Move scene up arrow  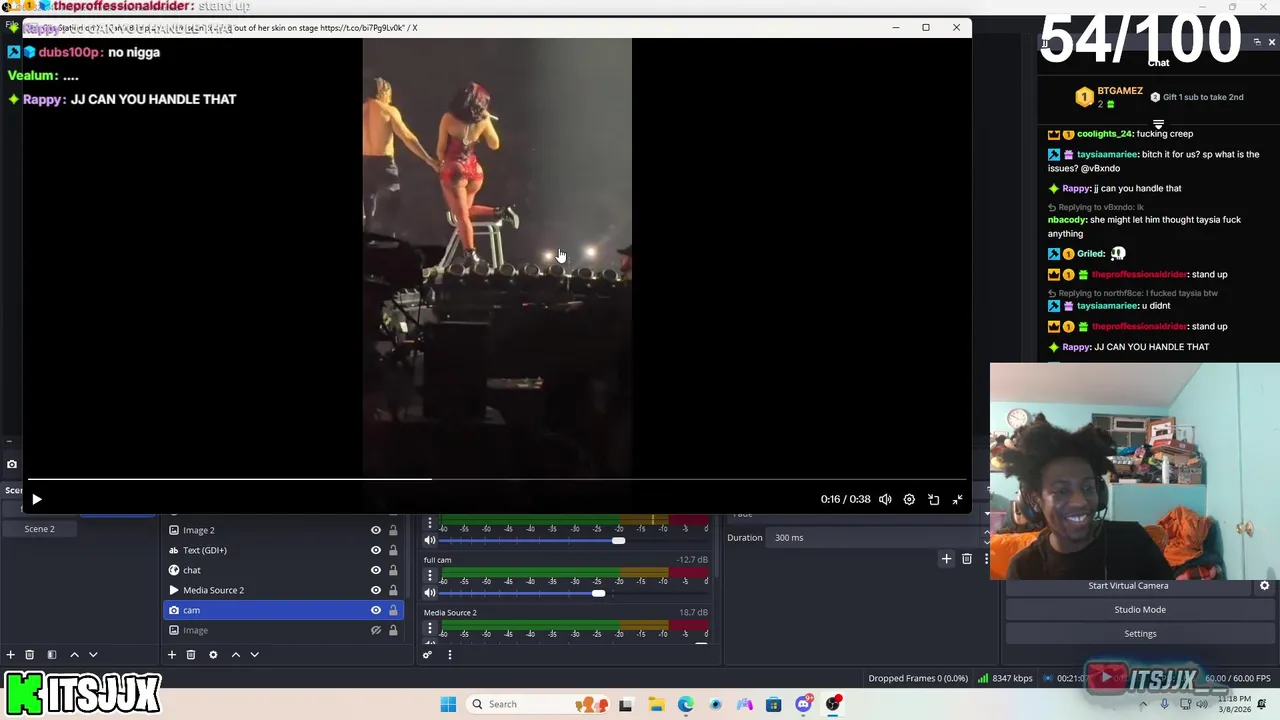pyautogui.click(x=74, y=655)
